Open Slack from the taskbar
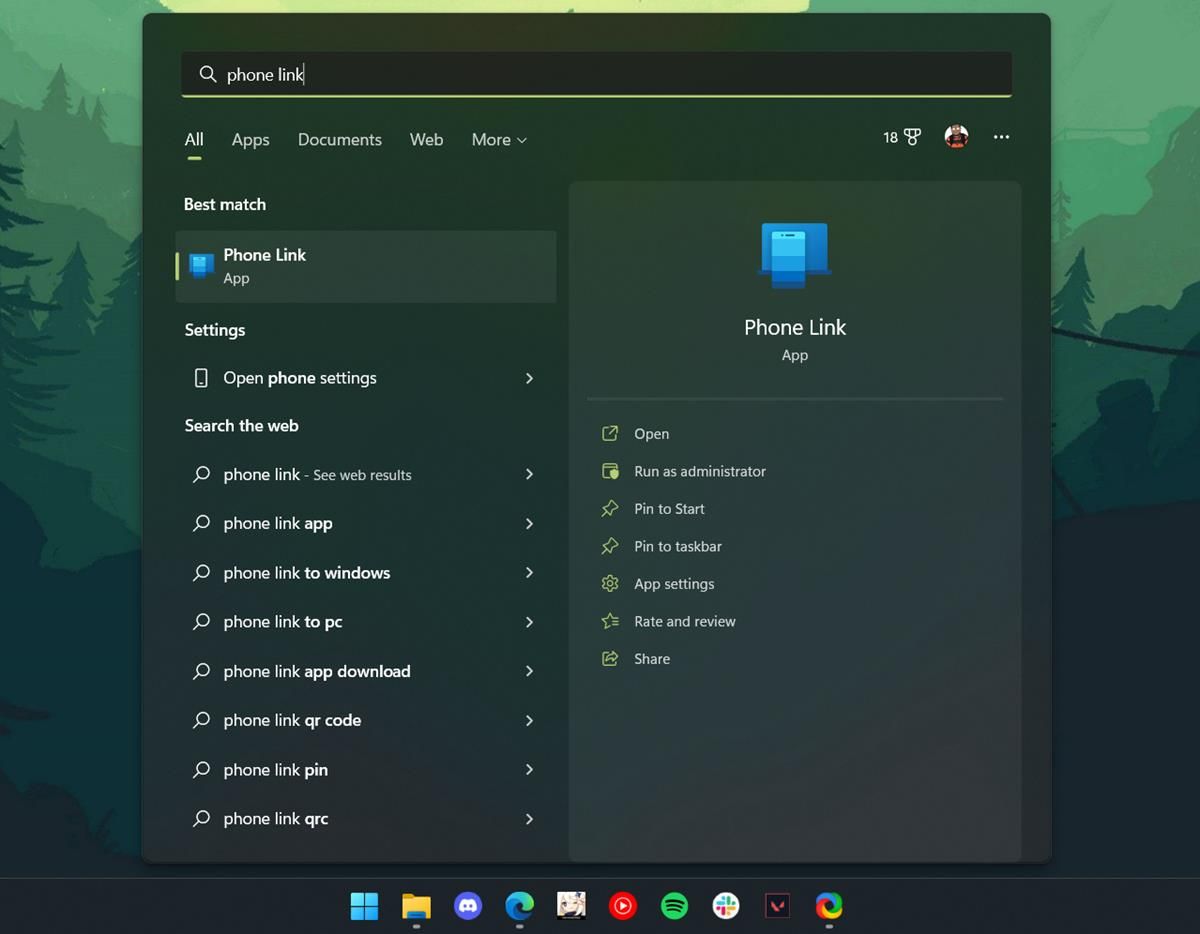Screen dimensions: 1200x934 click(726, 906)
